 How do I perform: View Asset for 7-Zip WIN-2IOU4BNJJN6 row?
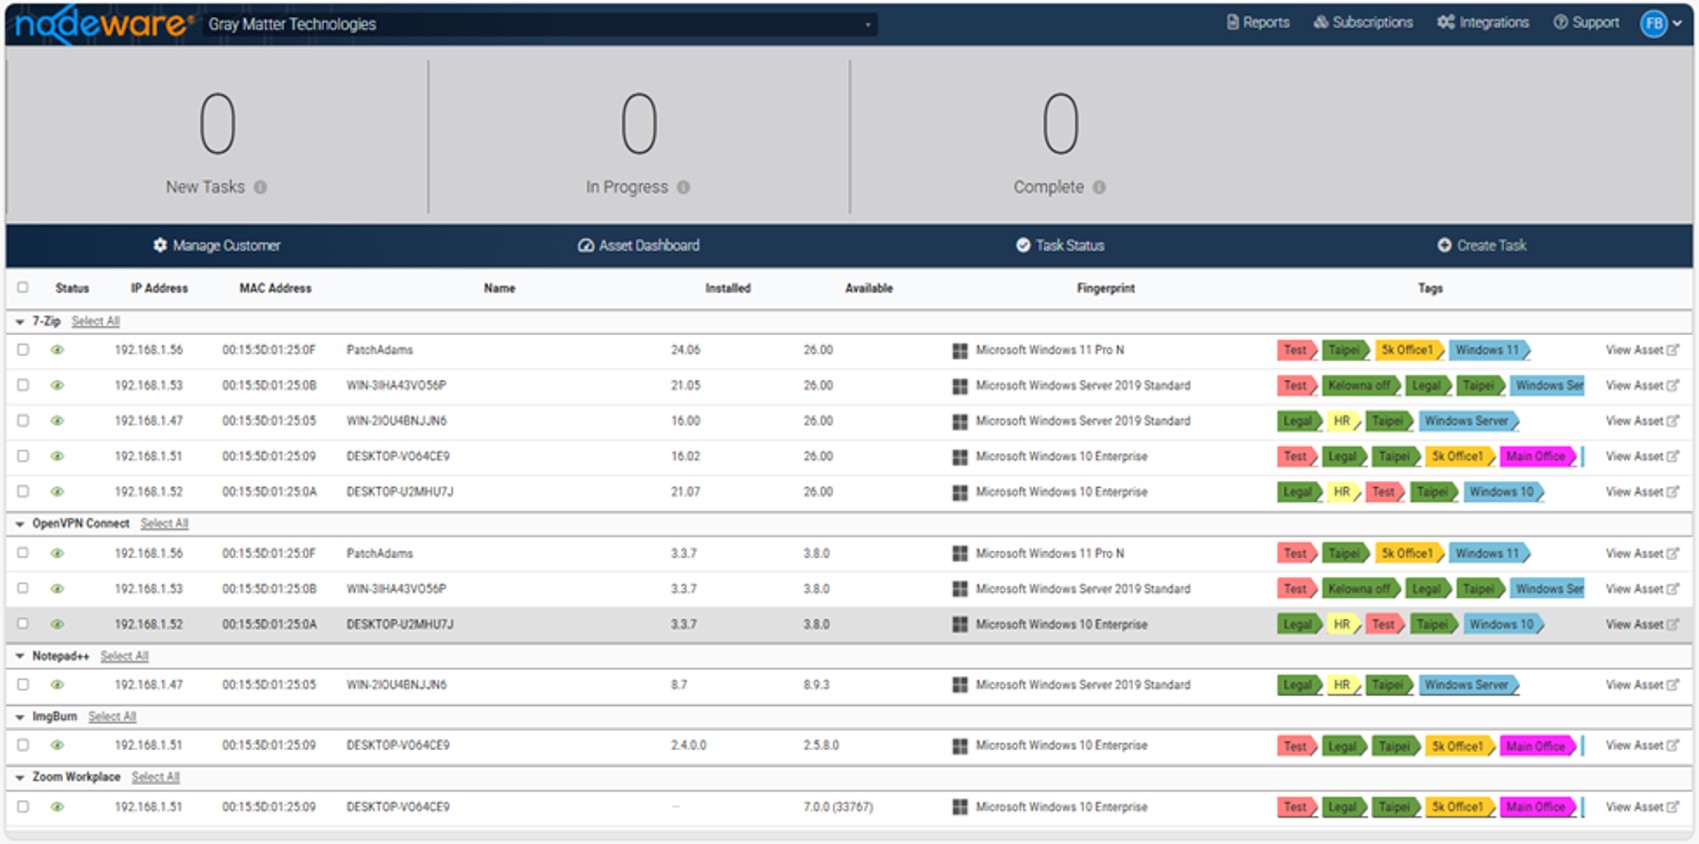tap(1642, 421)
